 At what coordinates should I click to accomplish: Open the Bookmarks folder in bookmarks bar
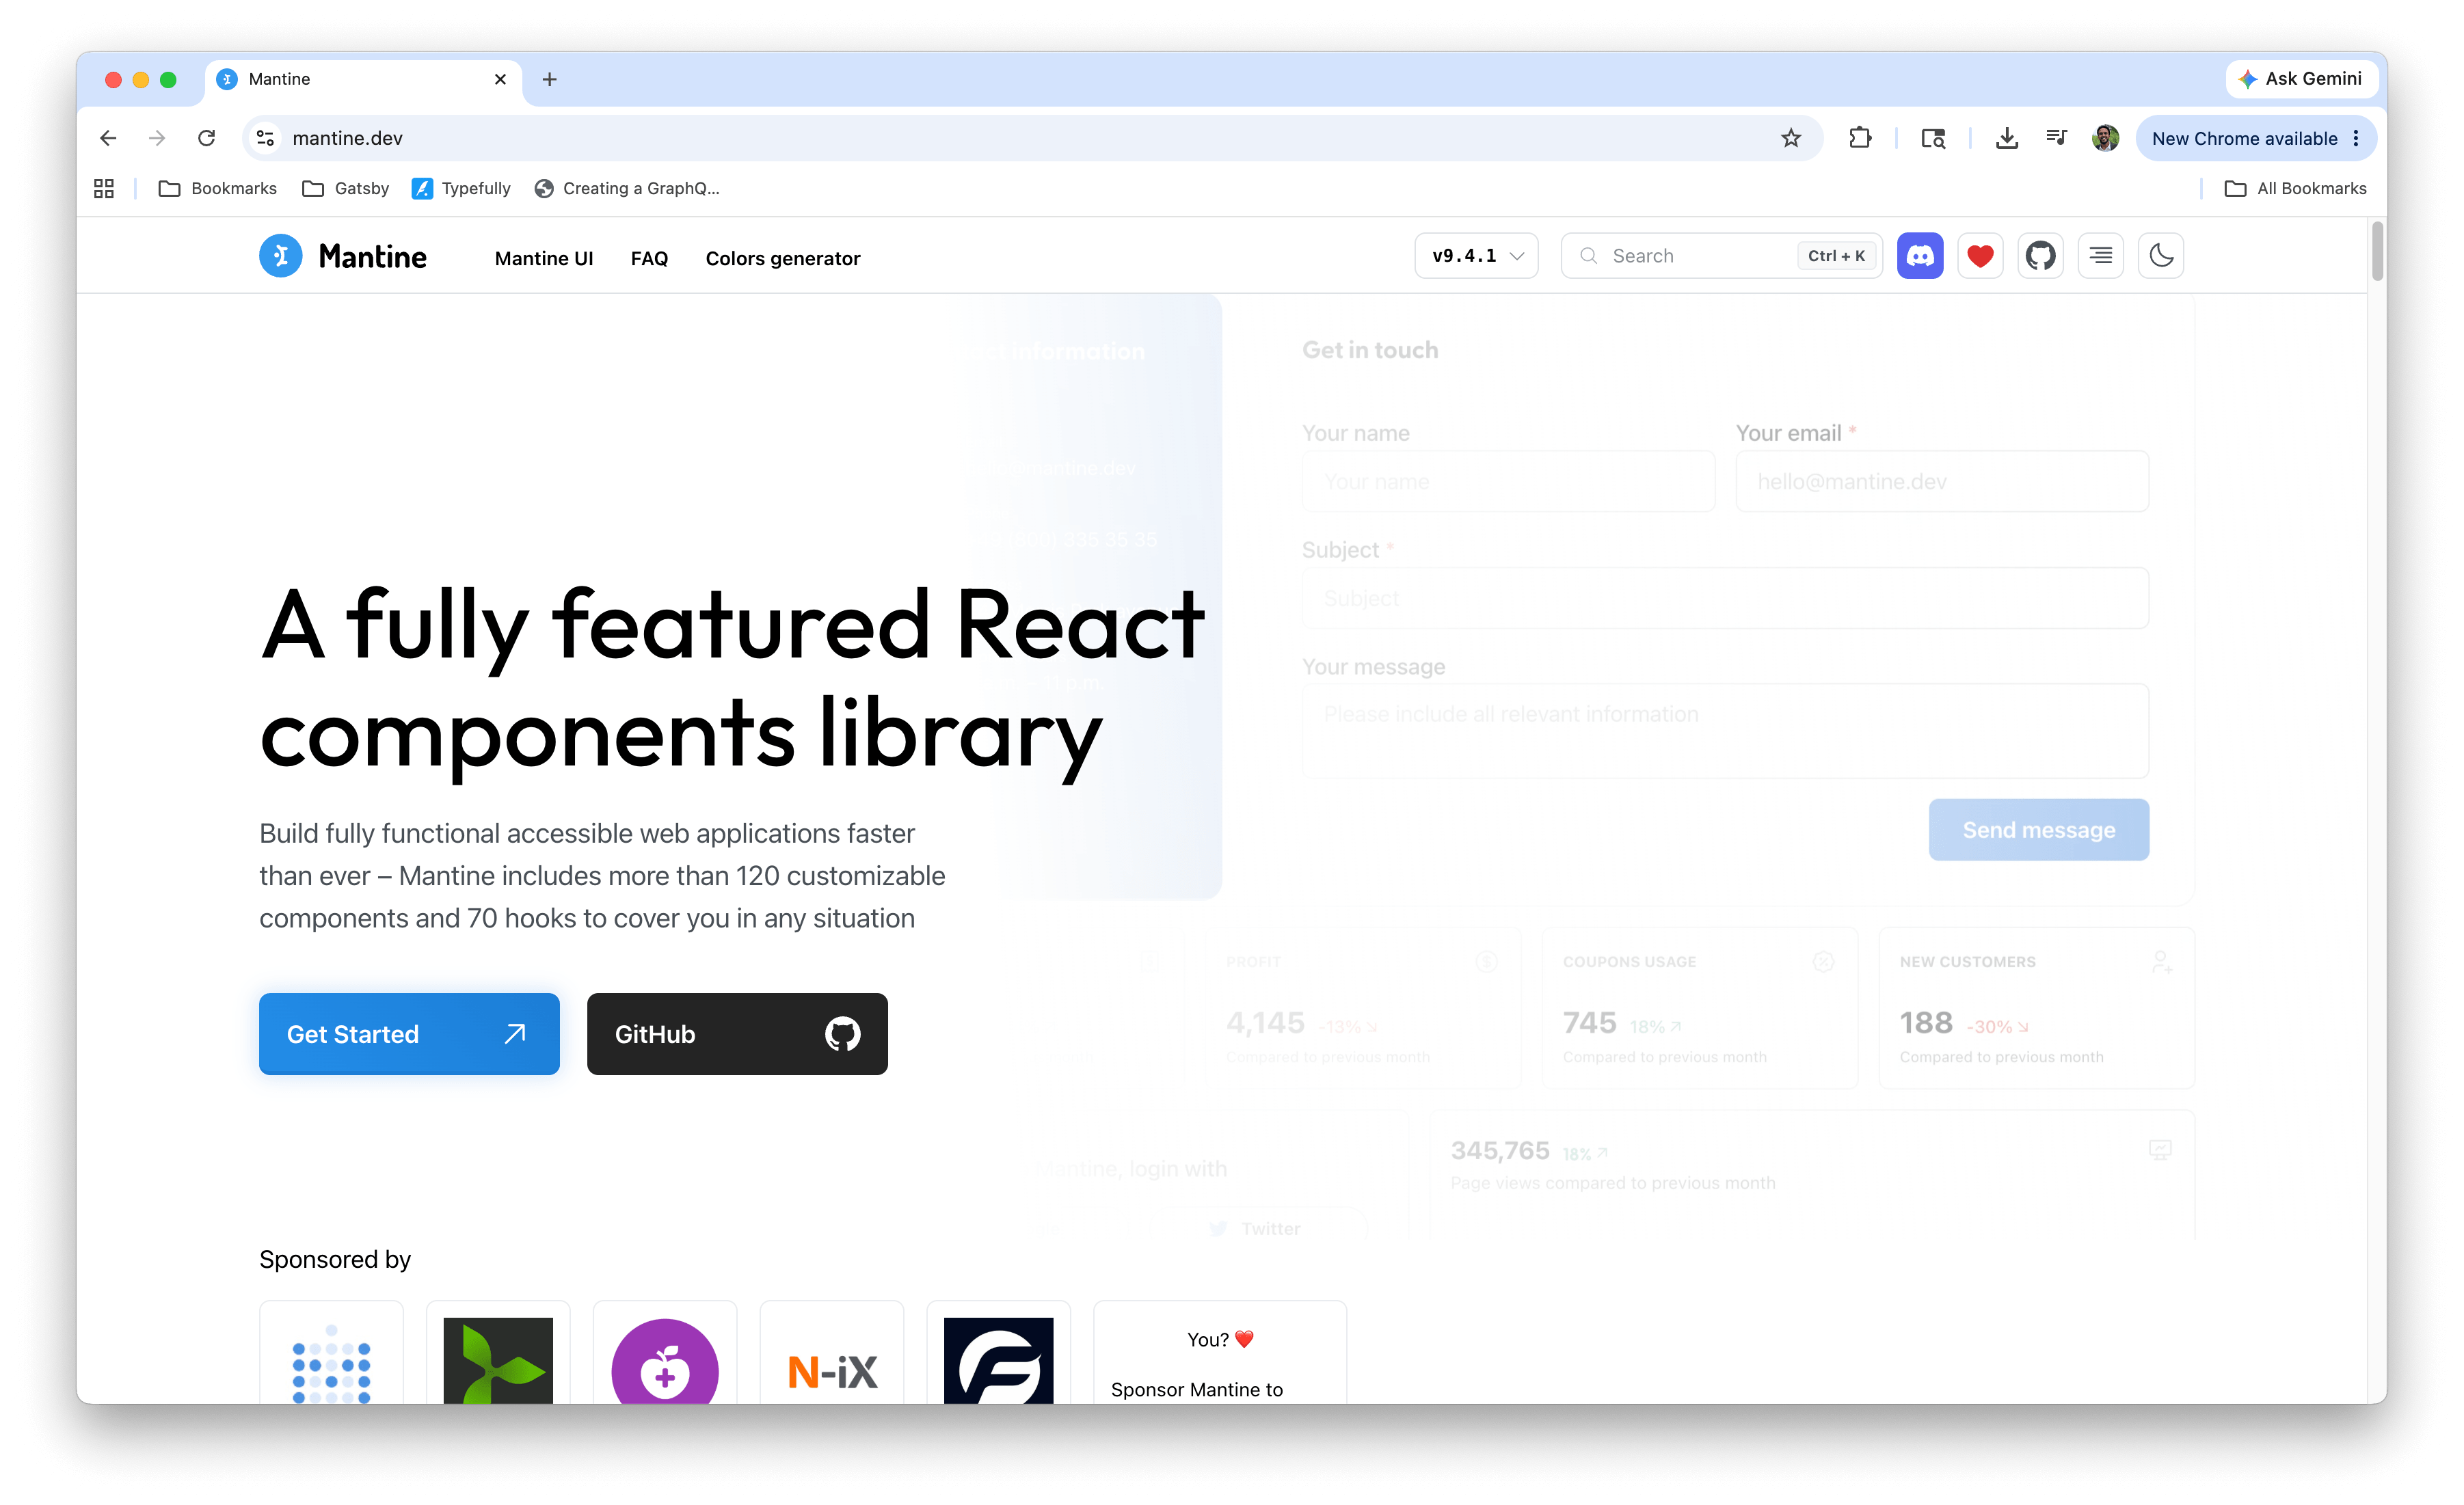(x=218, y=188)
